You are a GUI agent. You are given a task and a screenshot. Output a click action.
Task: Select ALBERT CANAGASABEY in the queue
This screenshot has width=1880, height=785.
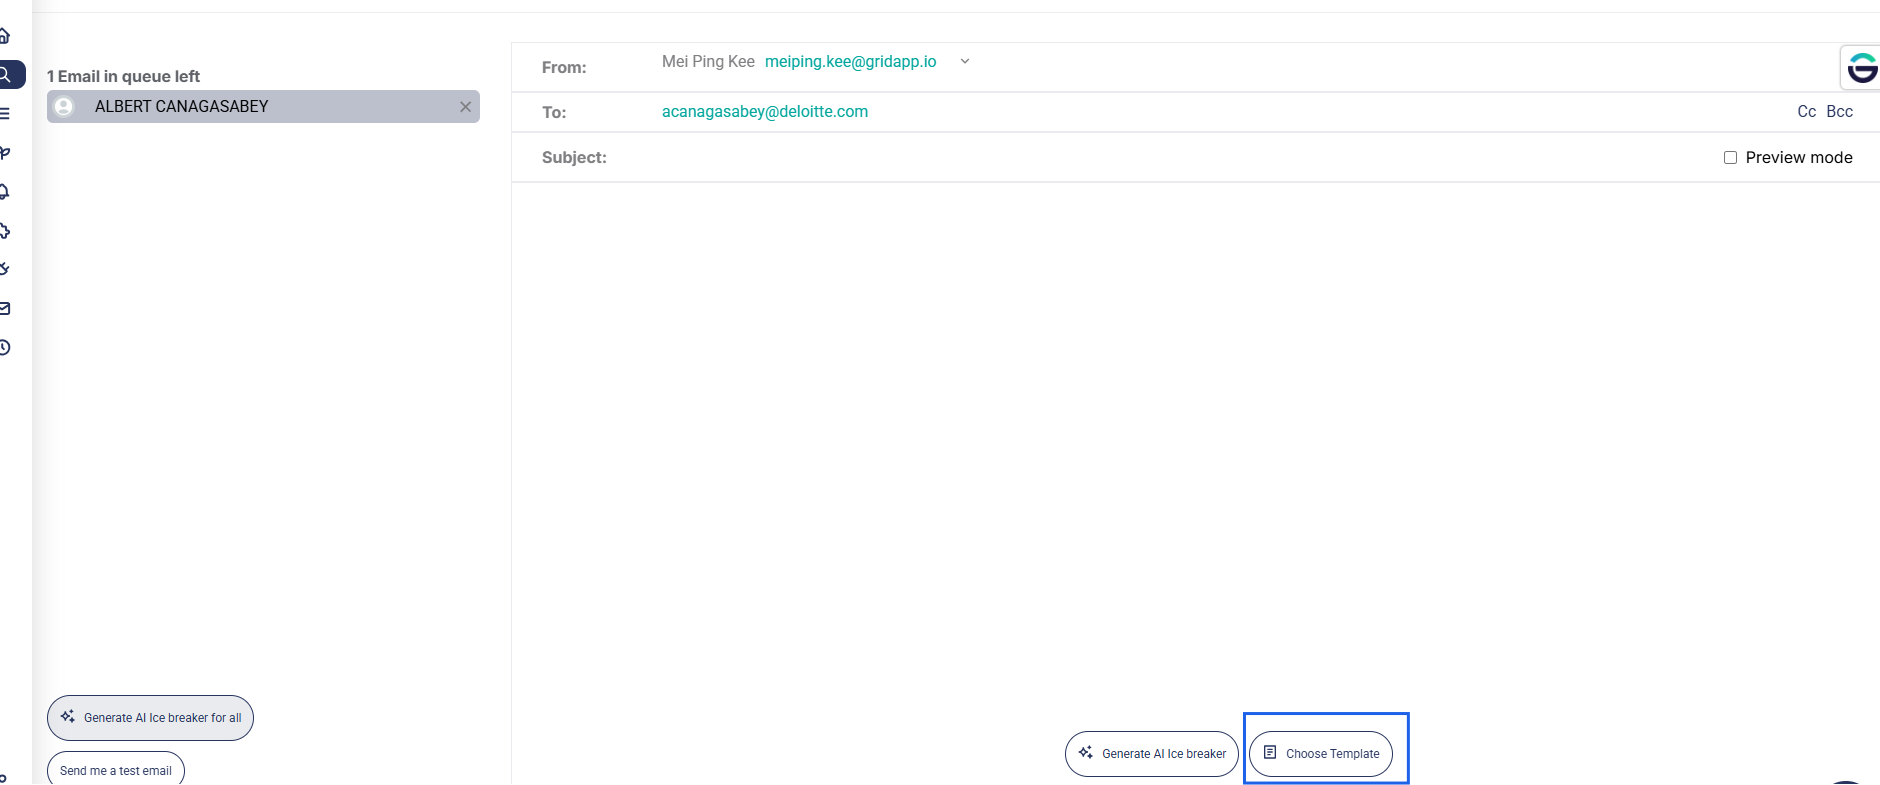pyautogui.click(x=263, y=107)
